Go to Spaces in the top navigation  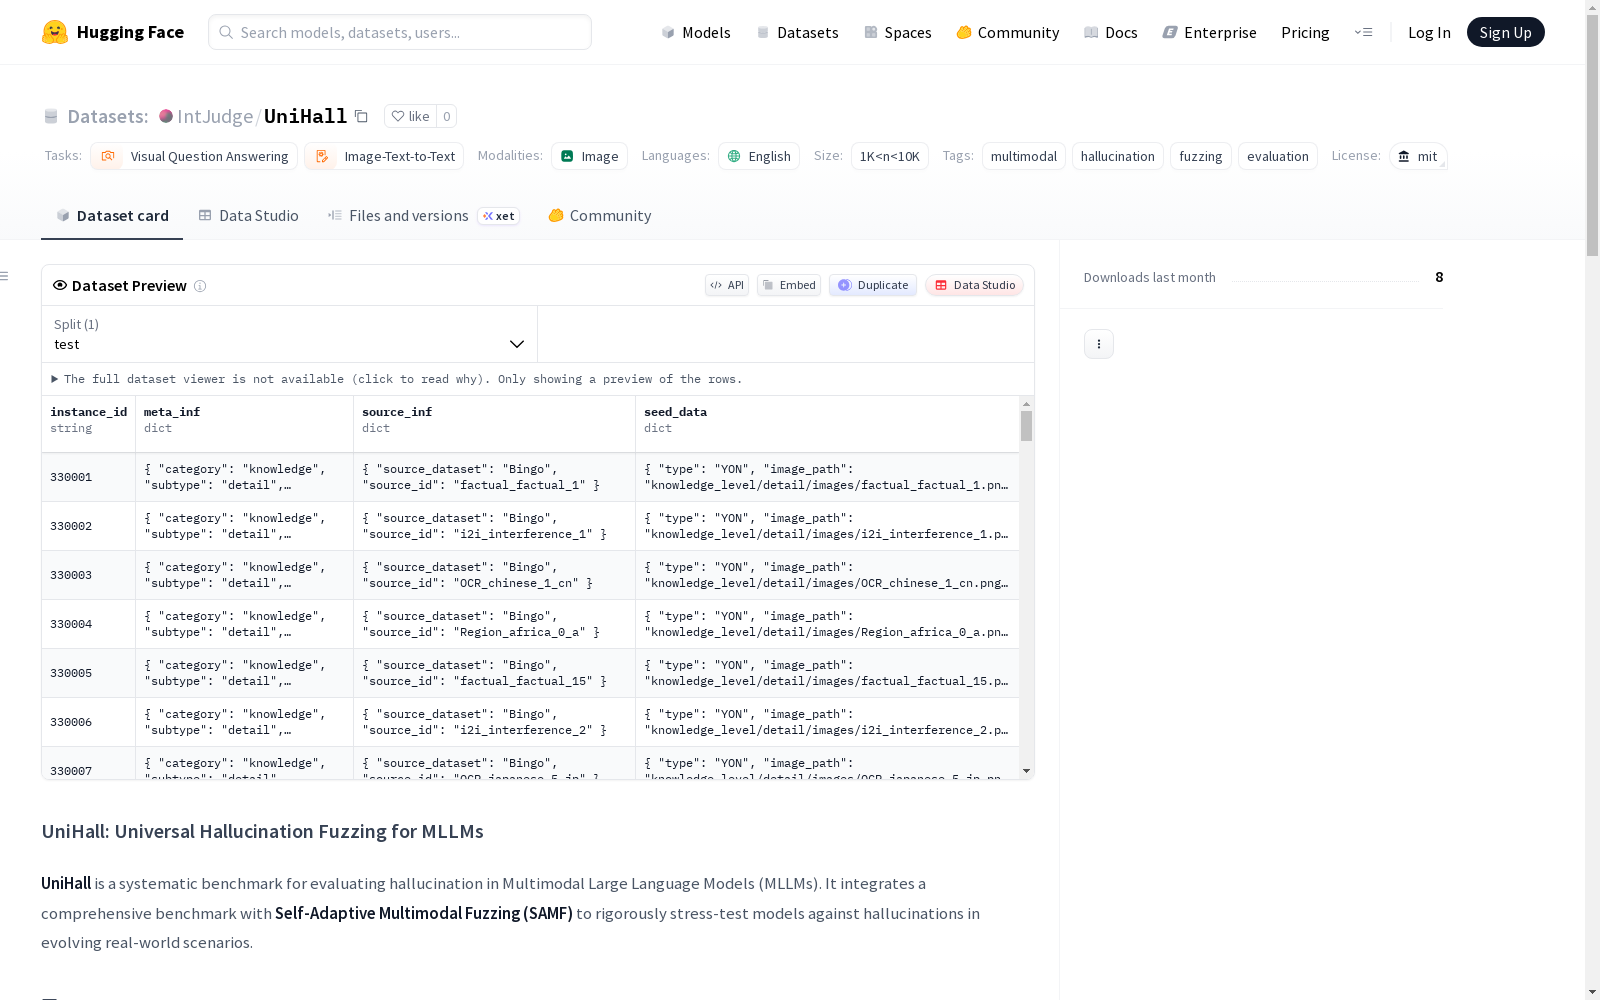pyautogui.click(x=897, y=32)
